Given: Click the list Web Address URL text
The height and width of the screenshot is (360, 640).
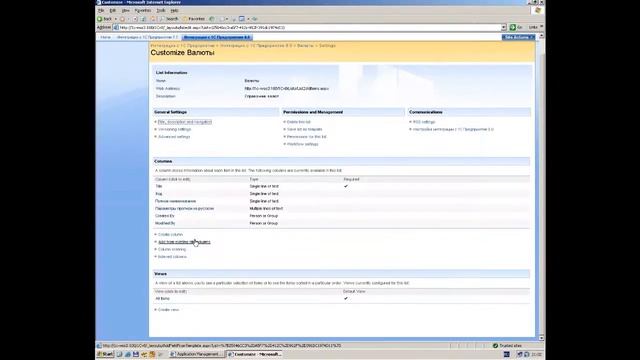Looking at the screenshot, I should pos(287,89).
